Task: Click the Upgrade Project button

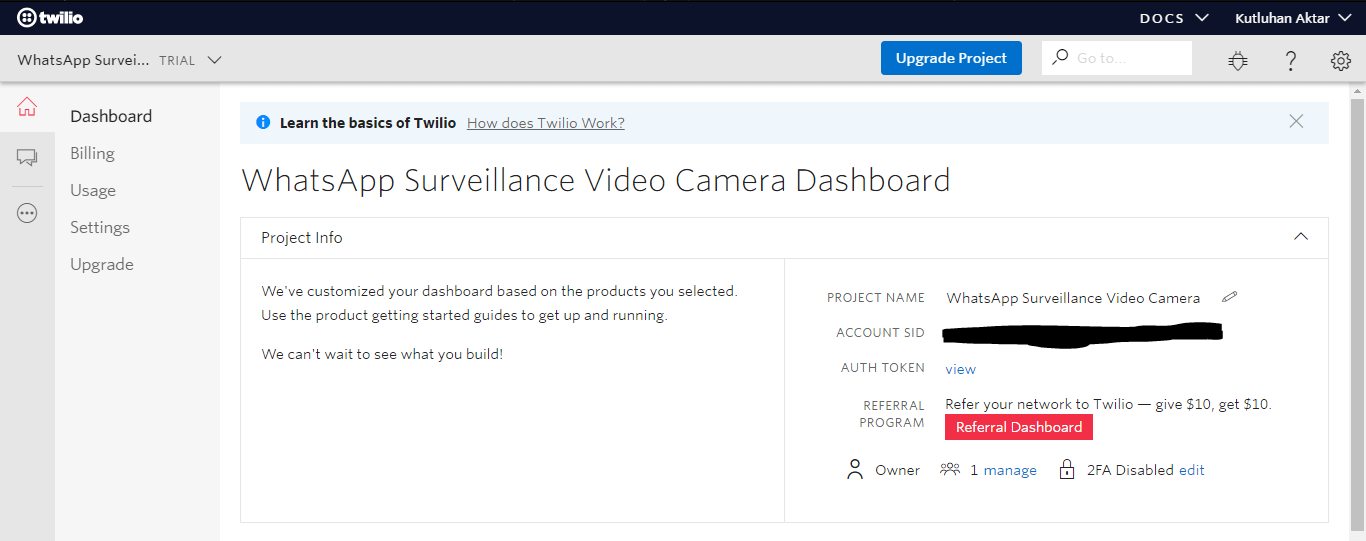Action: tap(951, 58)
